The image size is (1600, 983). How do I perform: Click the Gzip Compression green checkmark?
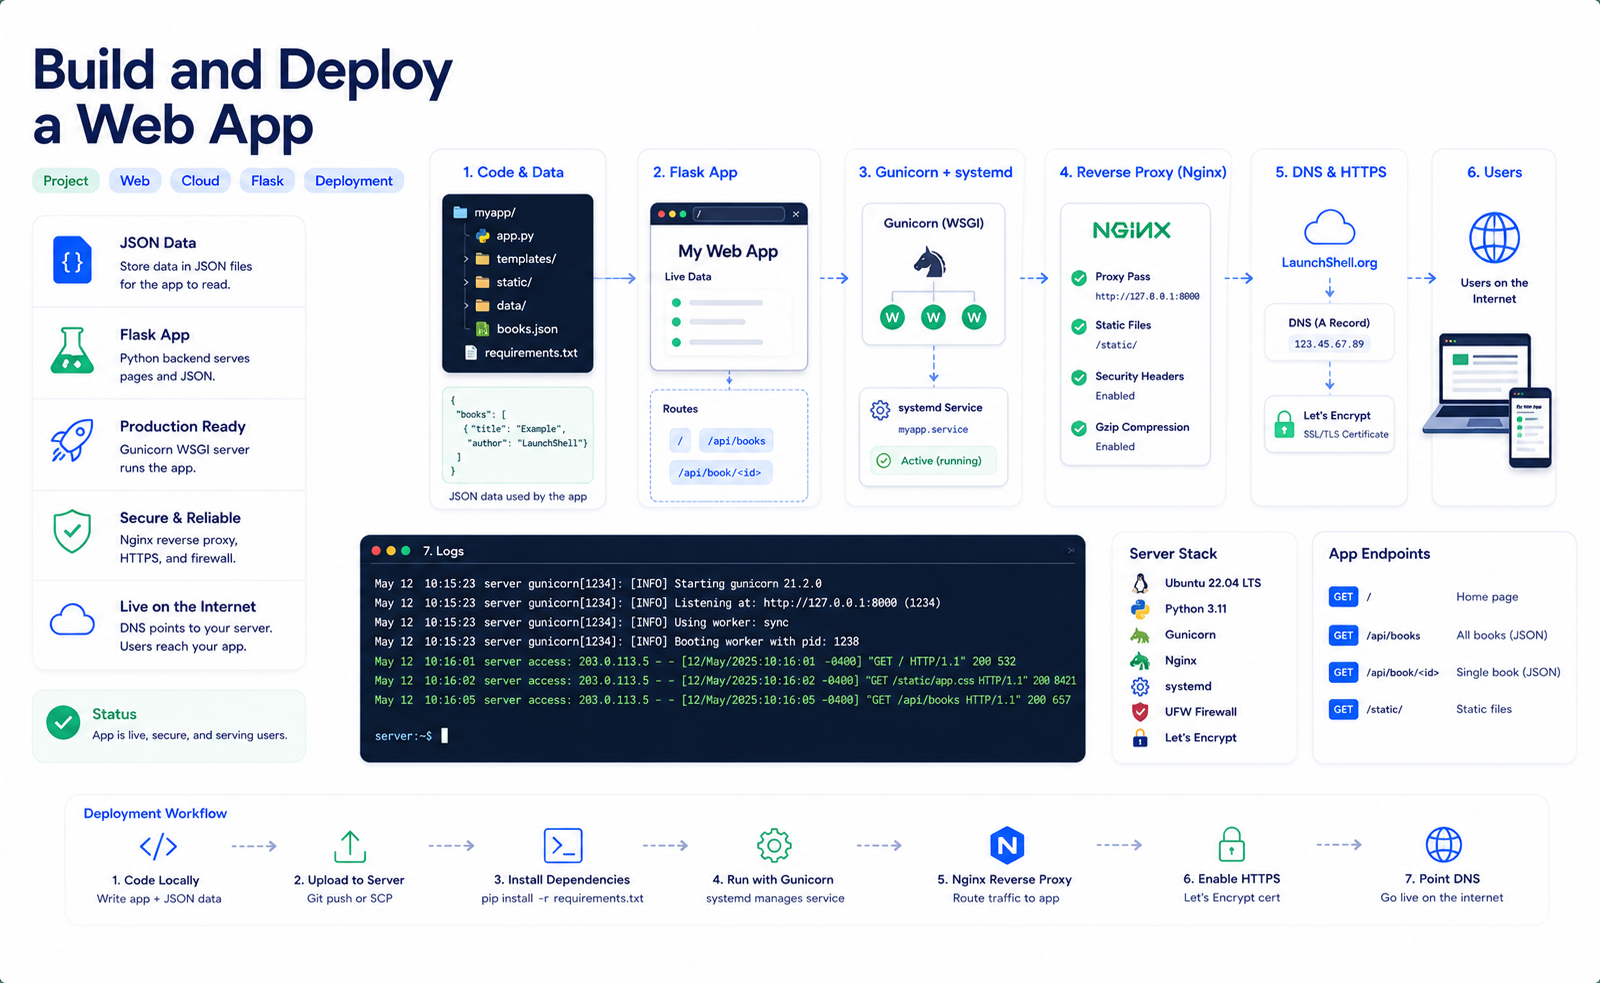(1079, 429)
